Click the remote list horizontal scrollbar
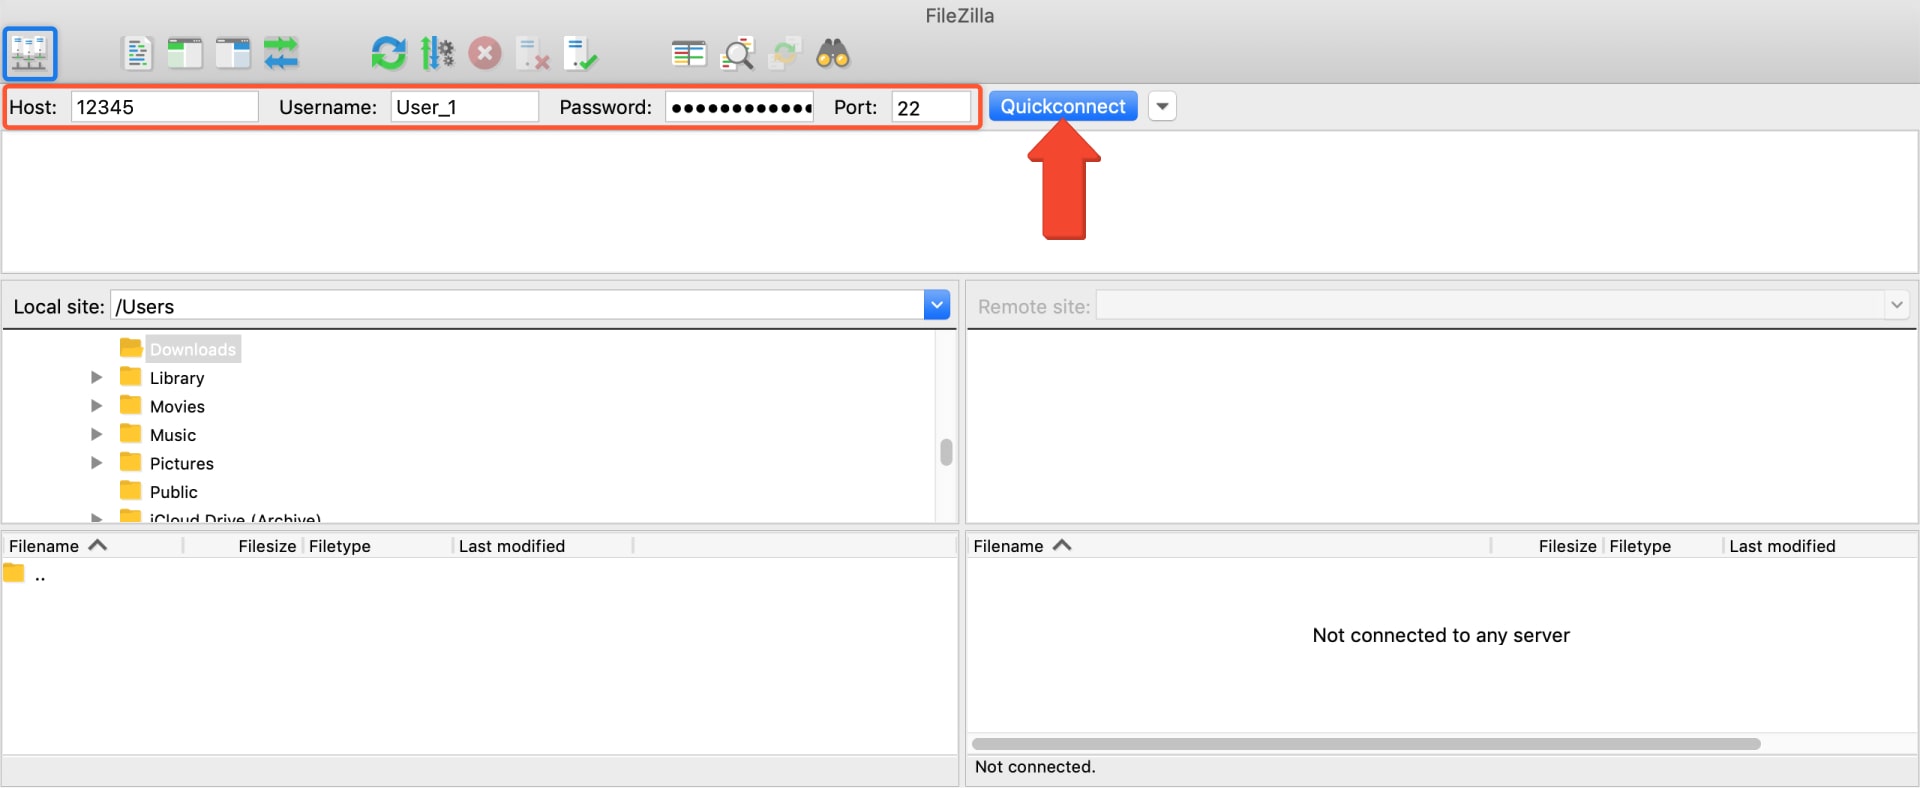 pos(1366,744)
